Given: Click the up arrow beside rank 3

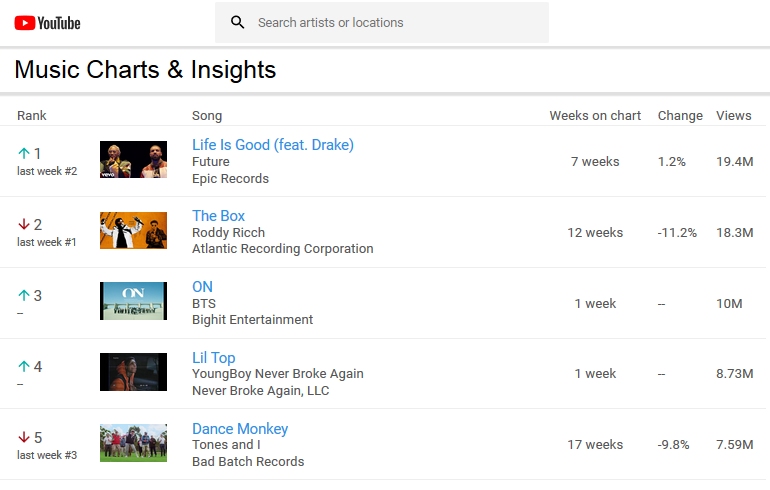Looking at the screenshot, I should [x=24, y=295].
